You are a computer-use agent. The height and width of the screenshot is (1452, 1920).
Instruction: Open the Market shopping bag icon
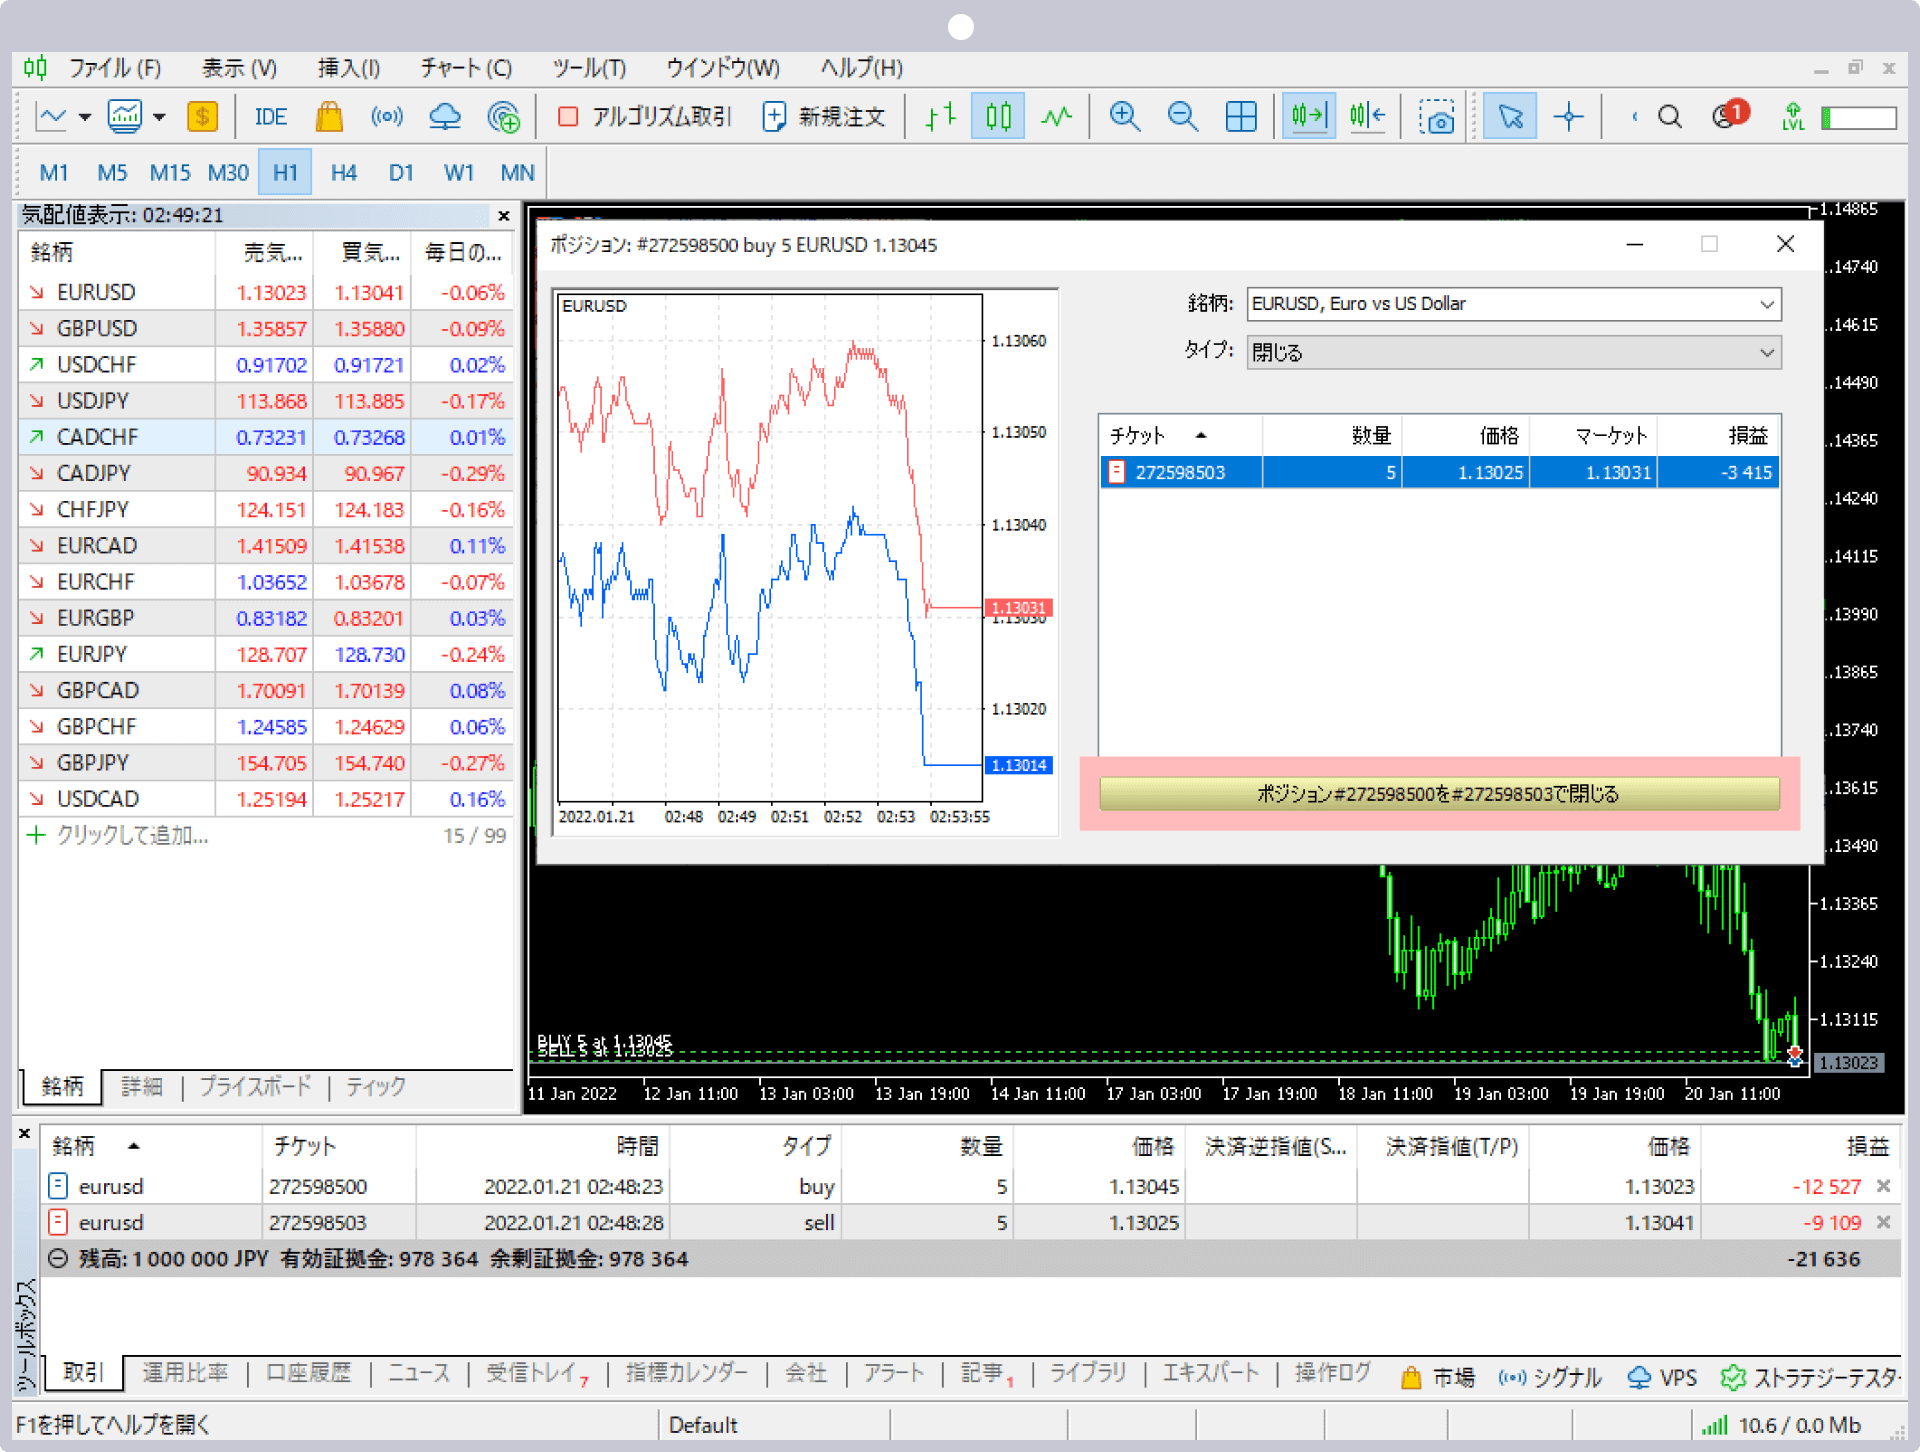click(329, 117)
